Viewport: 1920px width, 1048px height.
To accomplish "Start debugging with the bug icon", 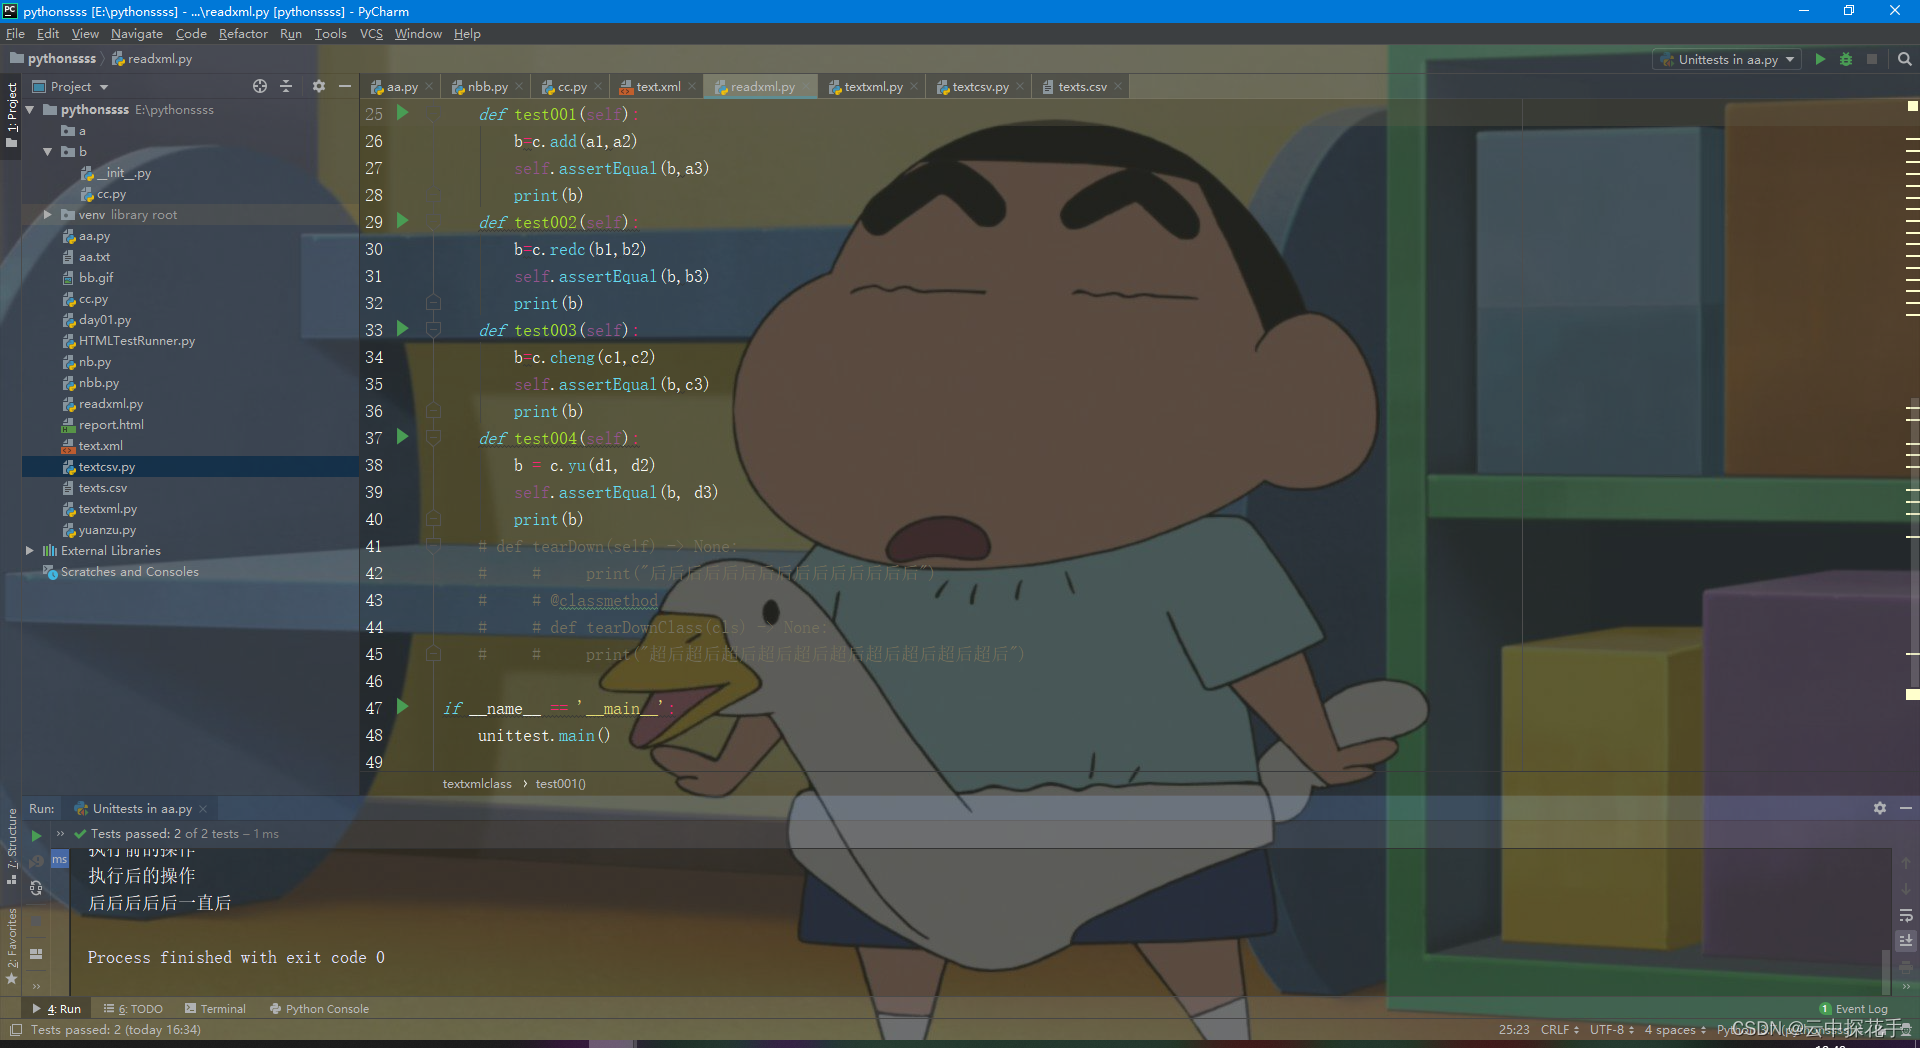I will coord(1845,59).
